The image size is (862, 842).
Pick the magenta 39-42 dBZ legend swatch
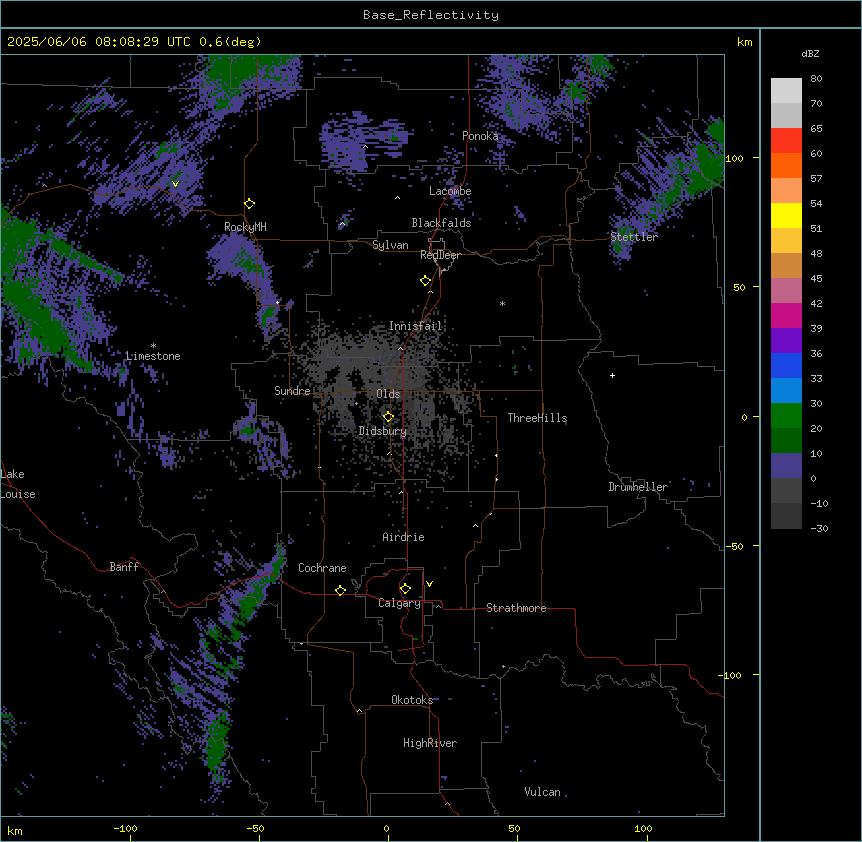[x=786, y=315]
